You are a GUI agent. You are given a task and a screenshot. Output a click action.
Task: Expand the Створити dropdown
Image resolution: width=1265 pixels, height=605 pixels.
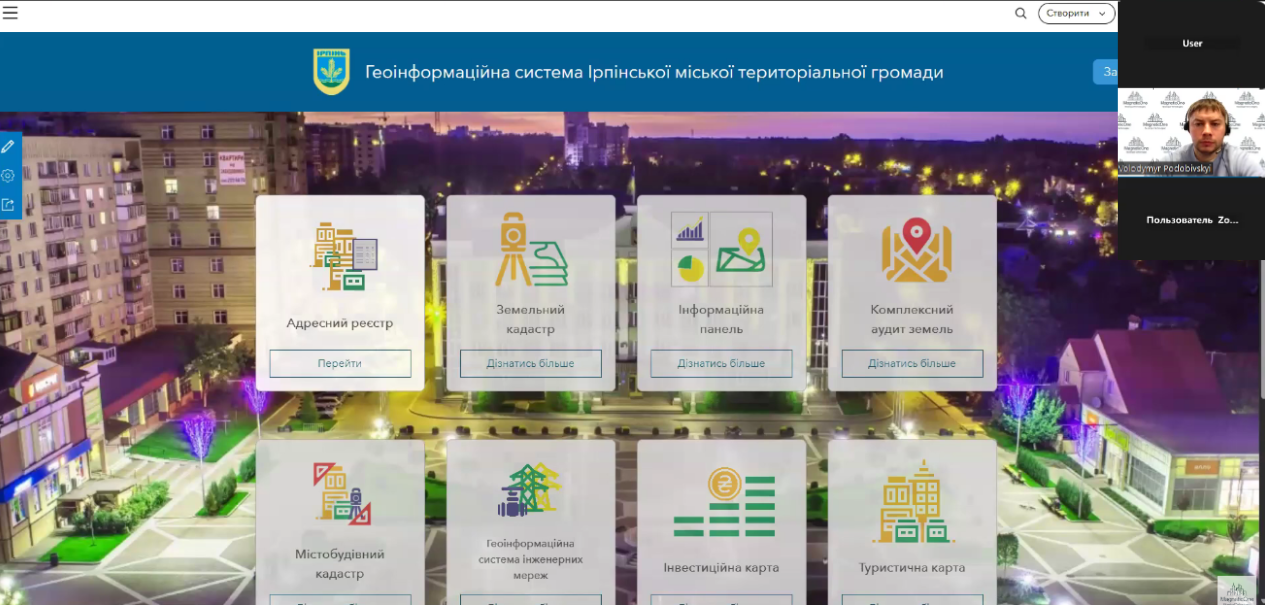pyautogui.click(x=1076, y=13)
